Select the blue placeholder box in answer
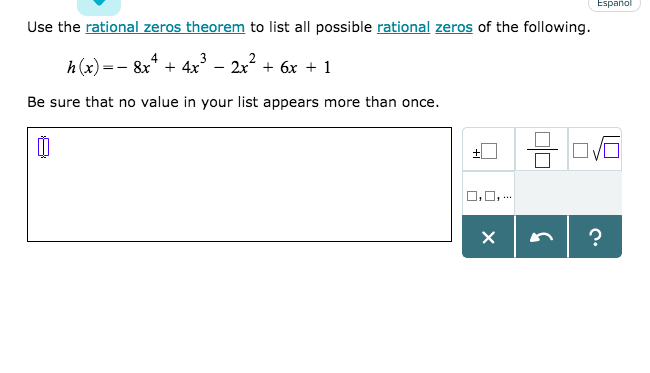This screenshot has height=373, width=650. (44, 147)
